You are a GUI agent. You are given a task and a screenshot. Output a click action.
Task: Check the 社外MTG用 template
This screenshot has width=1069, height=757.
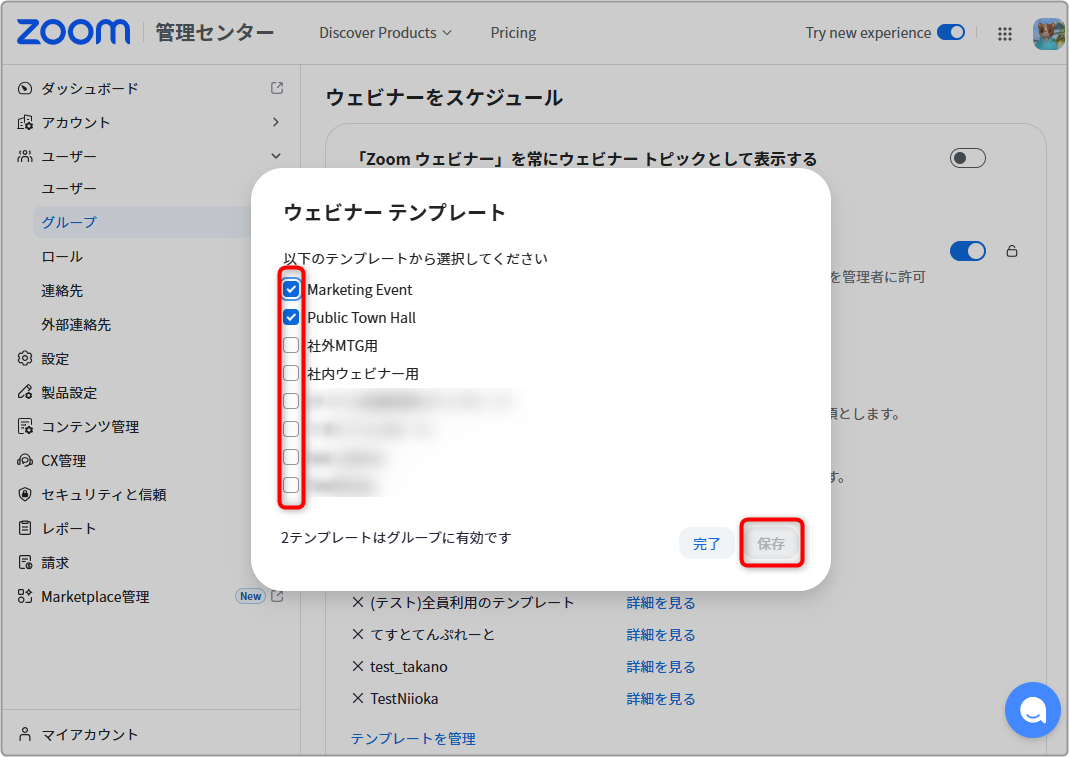[x=291, y=345]
